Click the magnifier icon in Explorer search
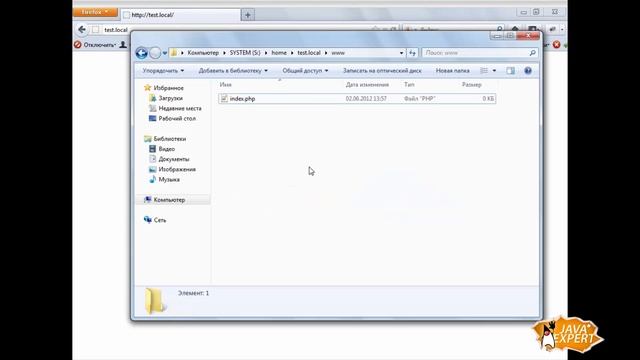This screenshot has height=360, width=640. pos(532,53)
